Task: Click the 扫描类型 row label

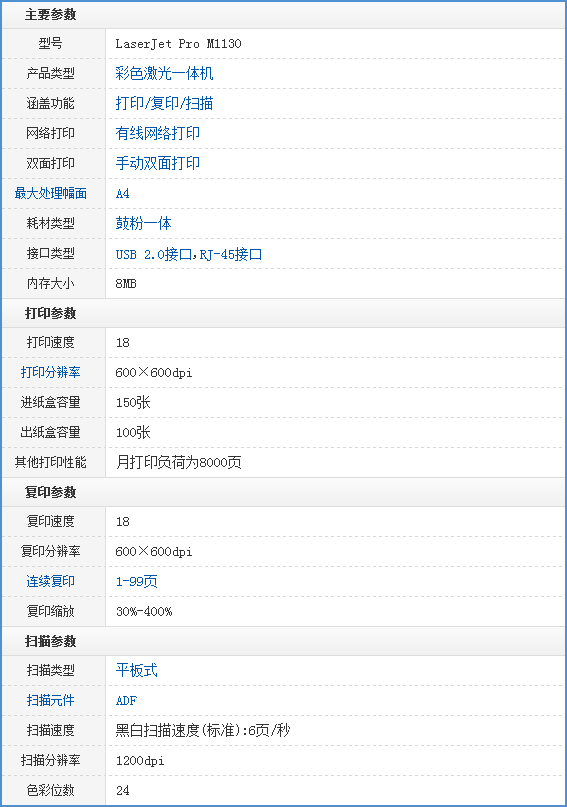Action: pos(50,670)
